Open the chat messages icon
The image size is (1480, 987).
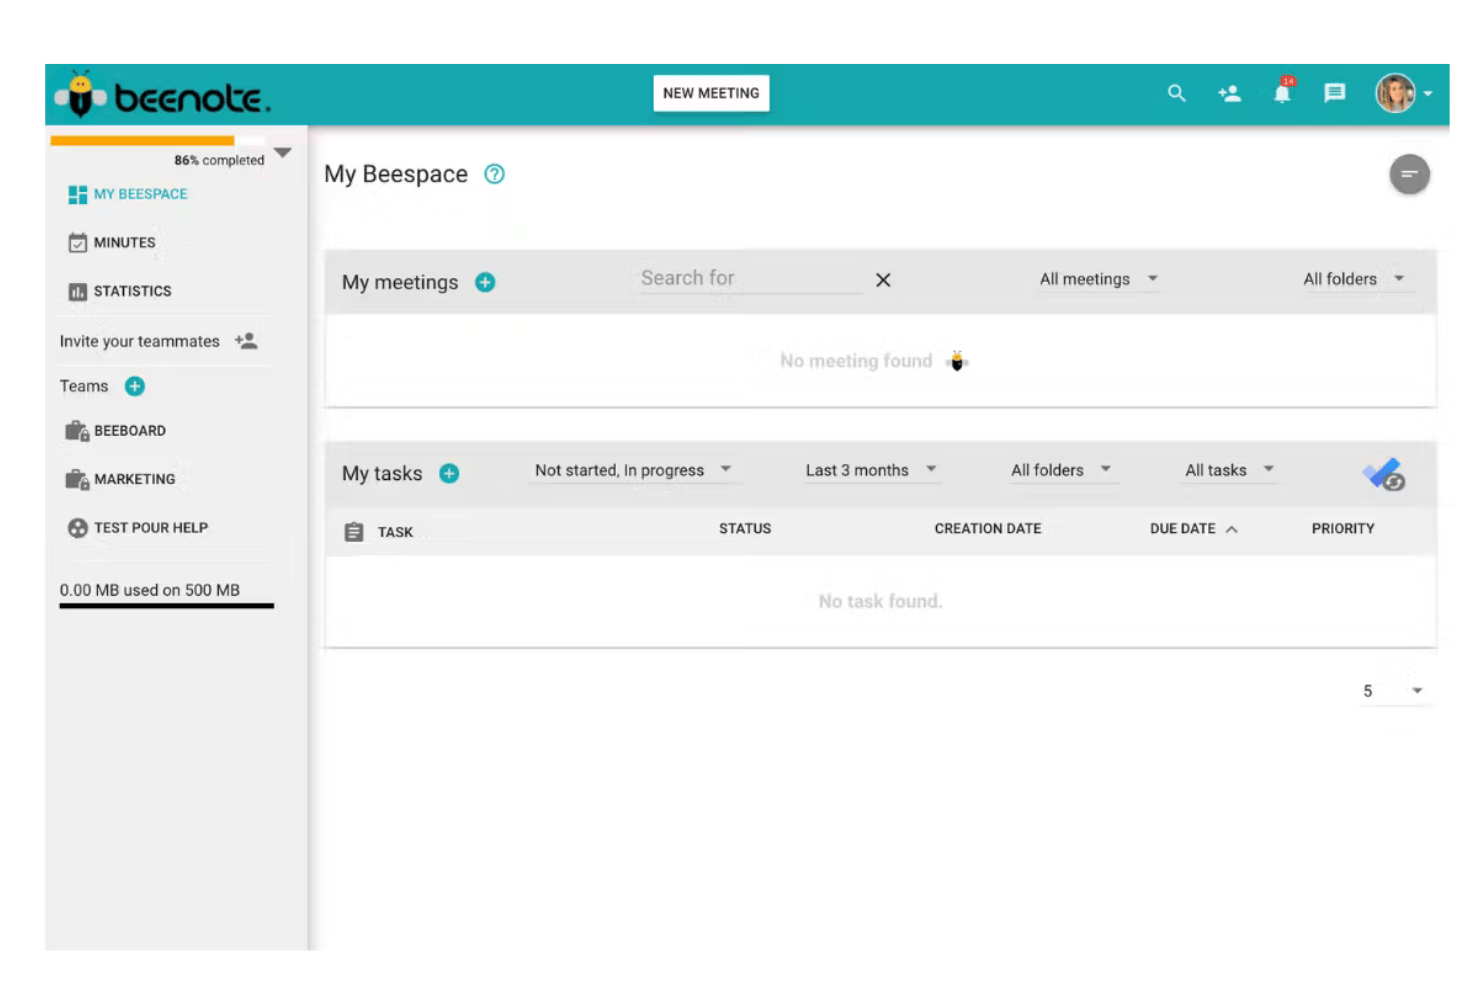click(x=1334, y=93)
